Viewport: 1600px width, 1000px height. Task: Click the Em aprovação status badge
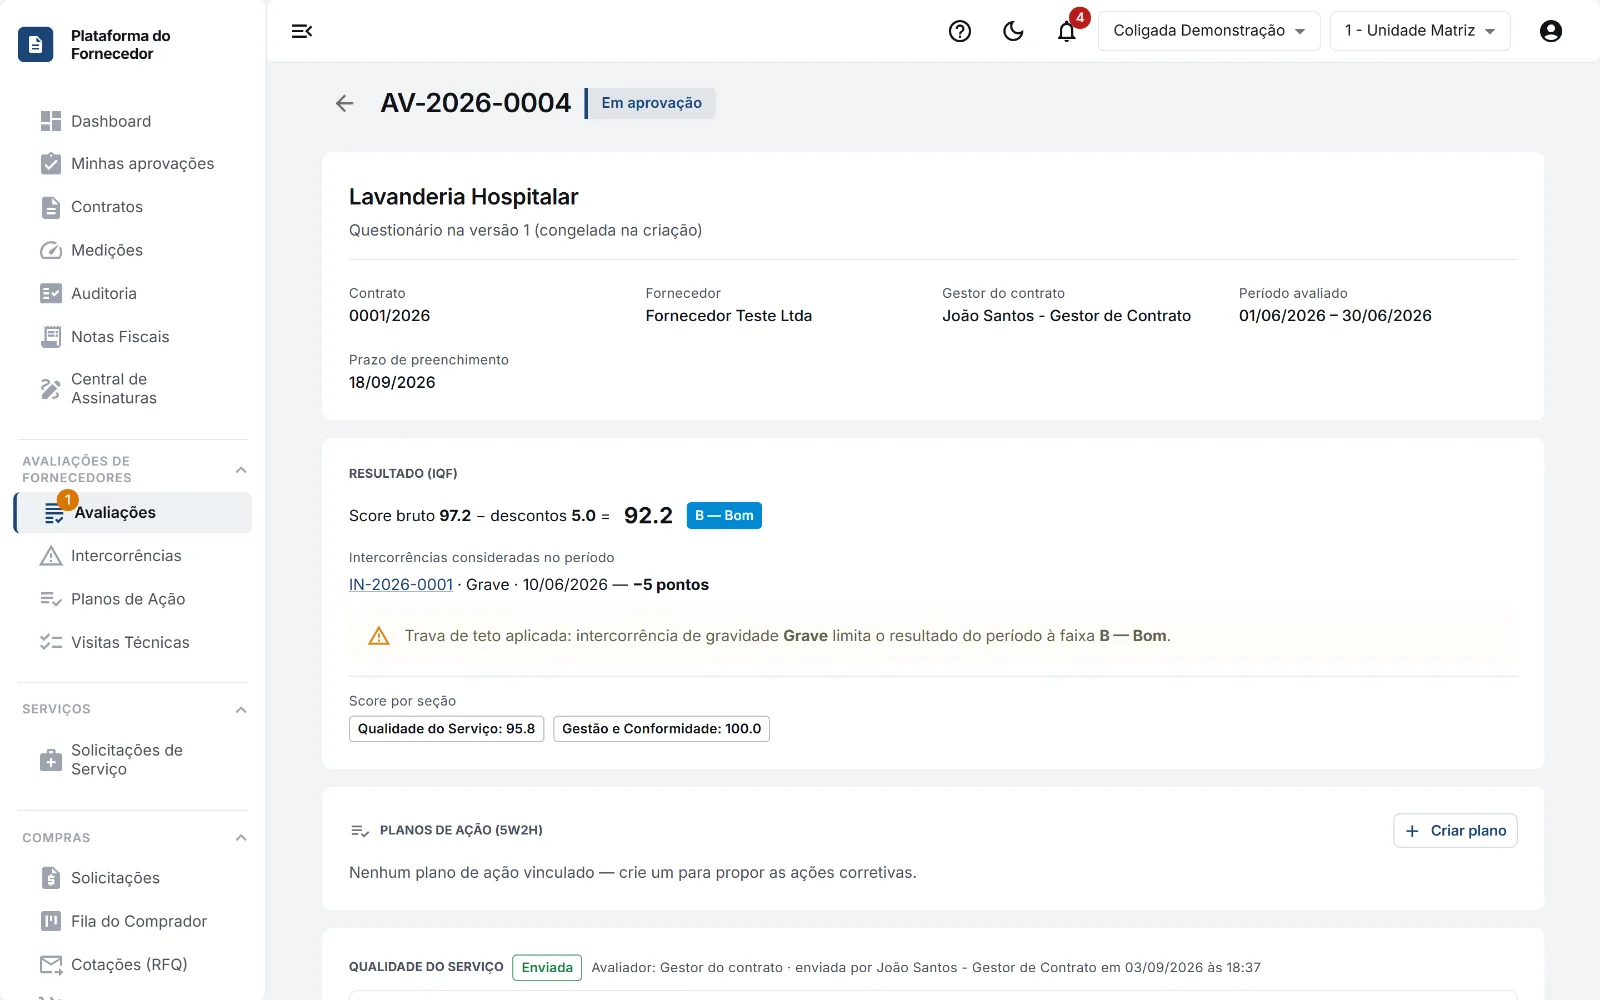coord(651,103)
